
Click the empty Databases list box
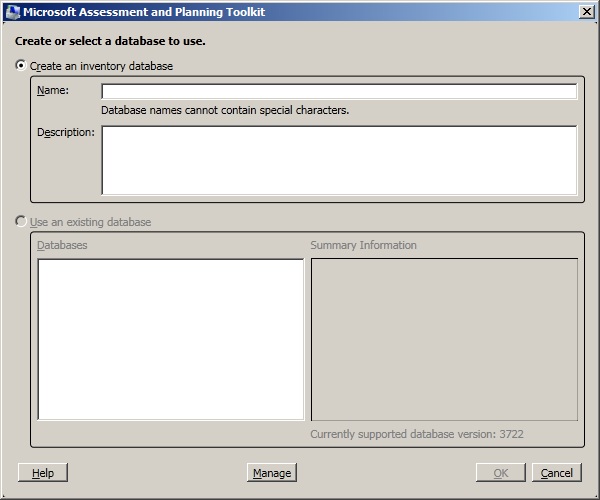[170, 339]
